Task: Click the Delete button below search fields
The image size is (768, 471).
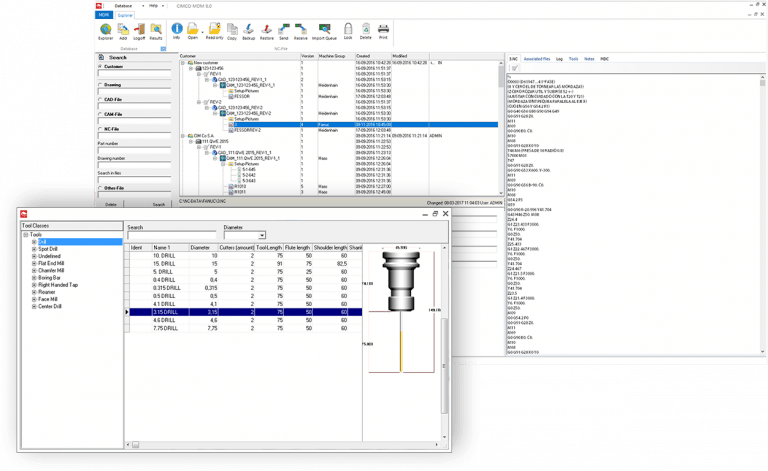Action: (111, 203)
